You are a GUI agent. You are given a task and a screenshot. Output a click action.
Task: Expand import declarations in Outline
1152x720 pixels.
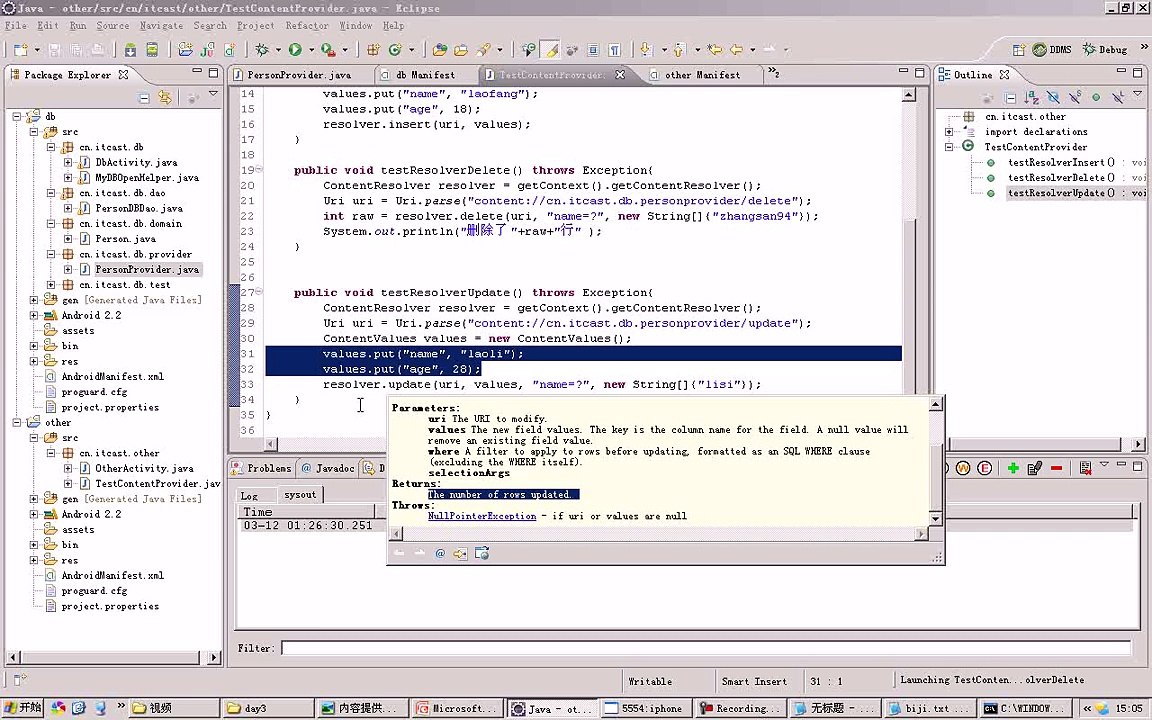950,132
